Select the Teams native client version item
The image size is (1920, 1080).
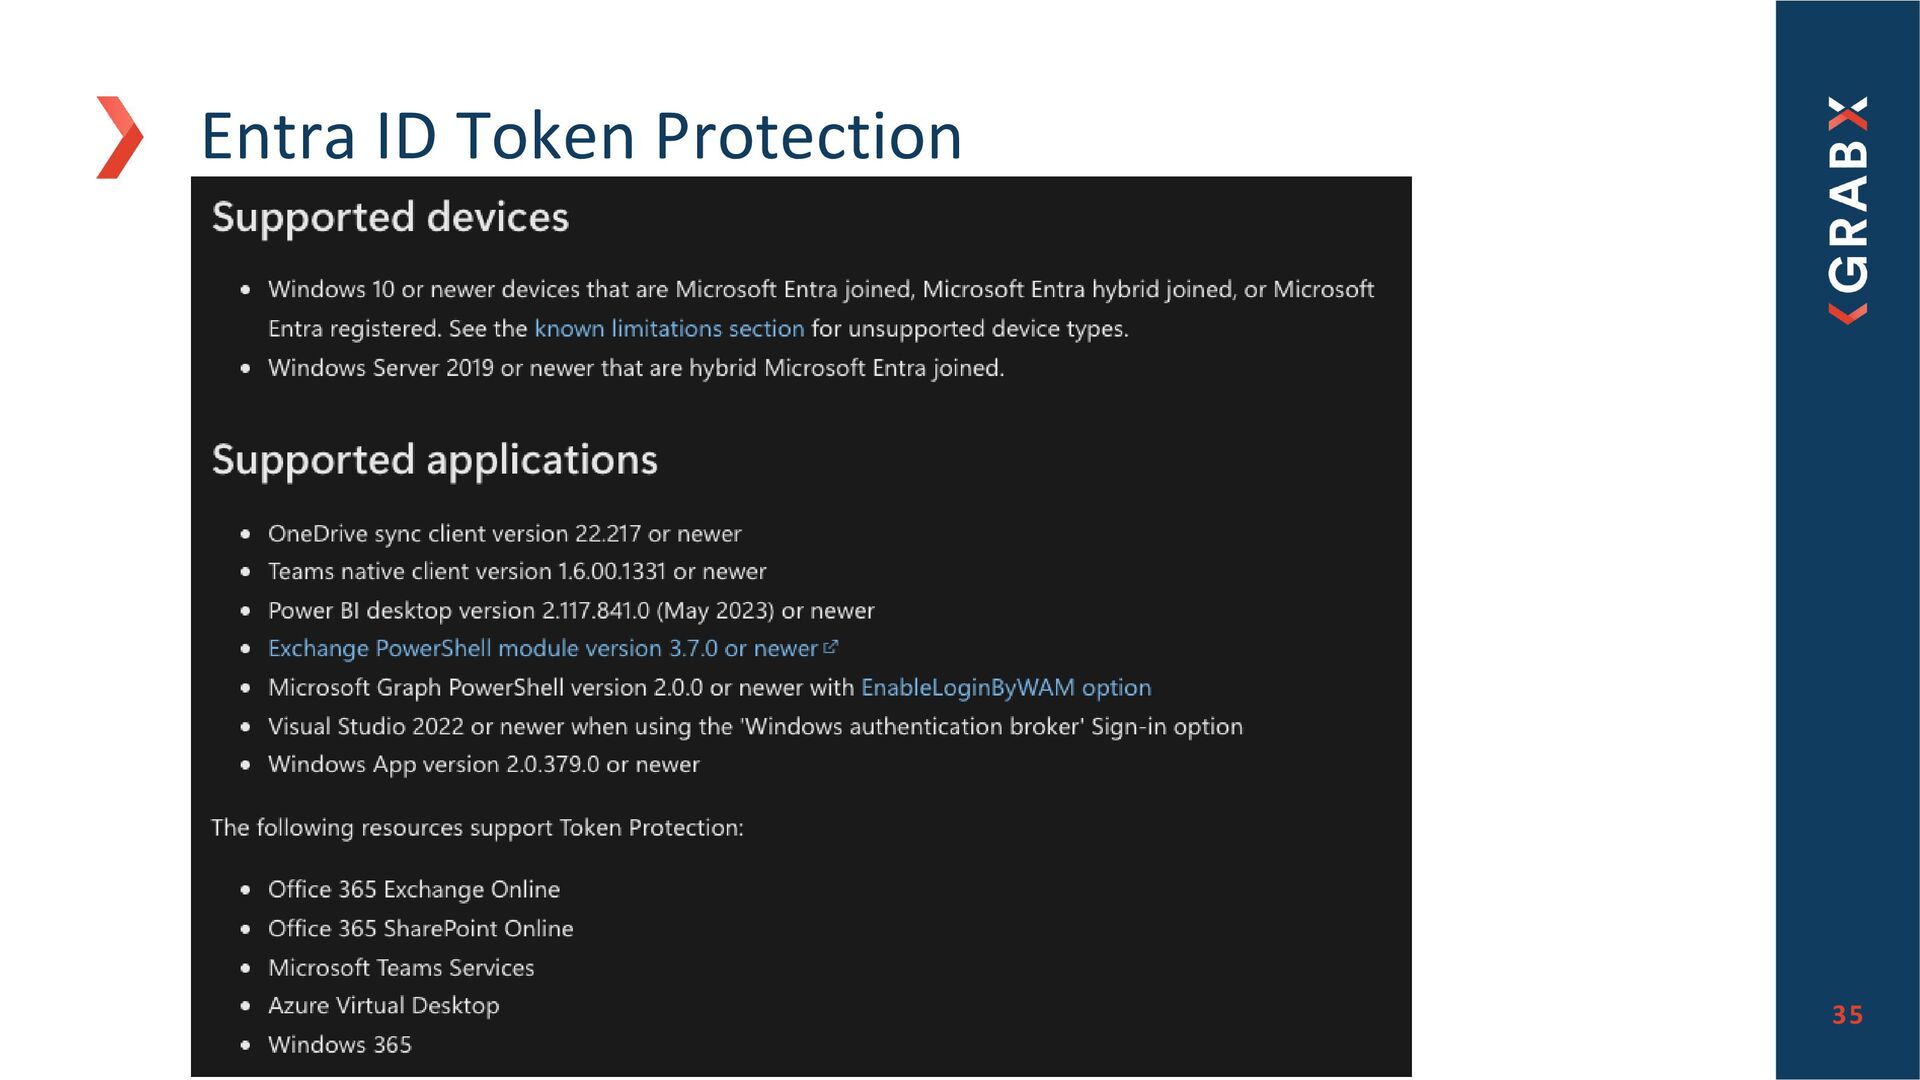click(517, 572)
